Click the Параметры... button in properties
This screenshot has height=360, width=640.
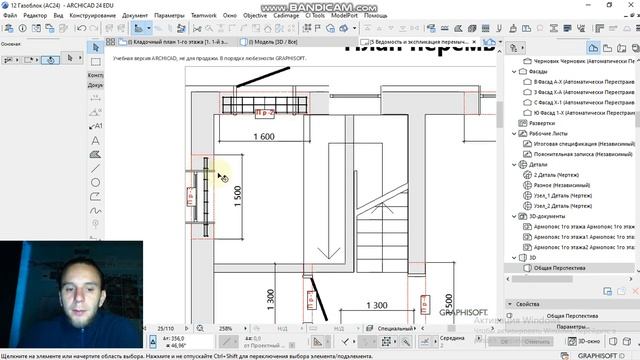tap(572, 327)
